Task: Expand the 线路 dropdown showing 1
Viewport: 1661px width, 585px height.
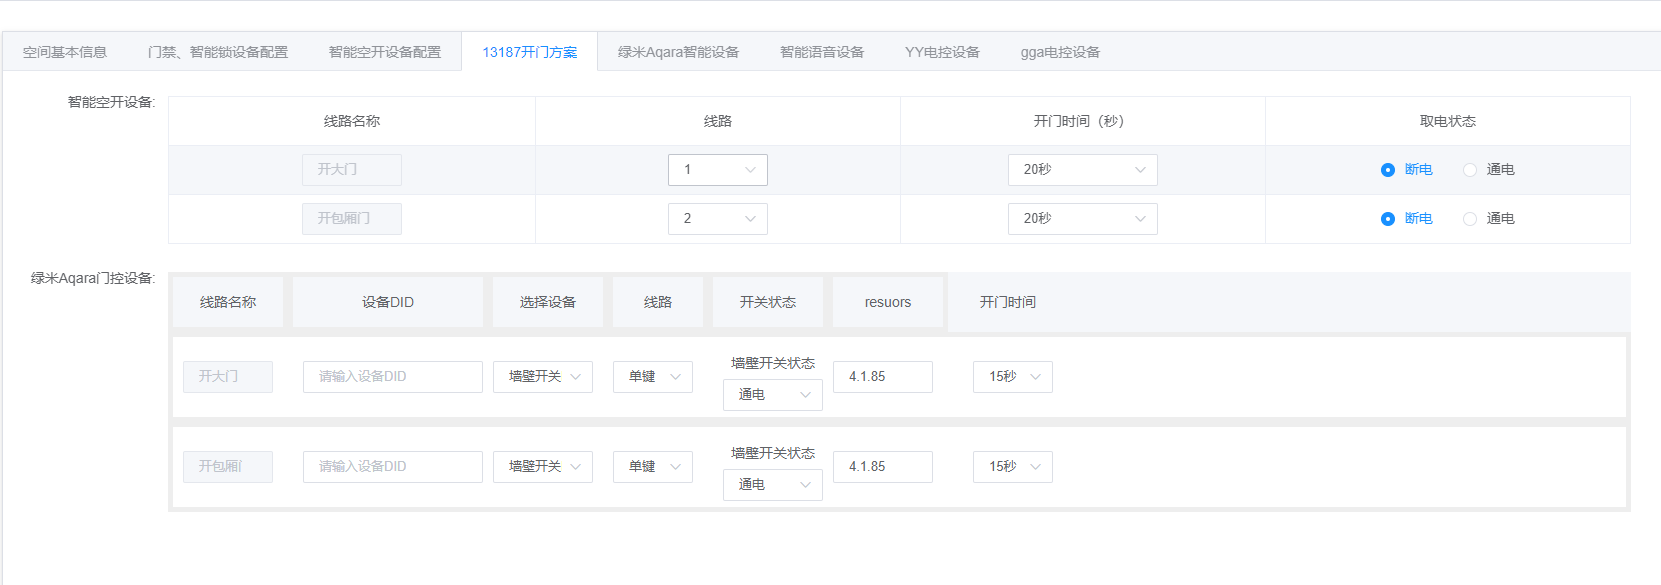Action: click(x=718, y=170)
